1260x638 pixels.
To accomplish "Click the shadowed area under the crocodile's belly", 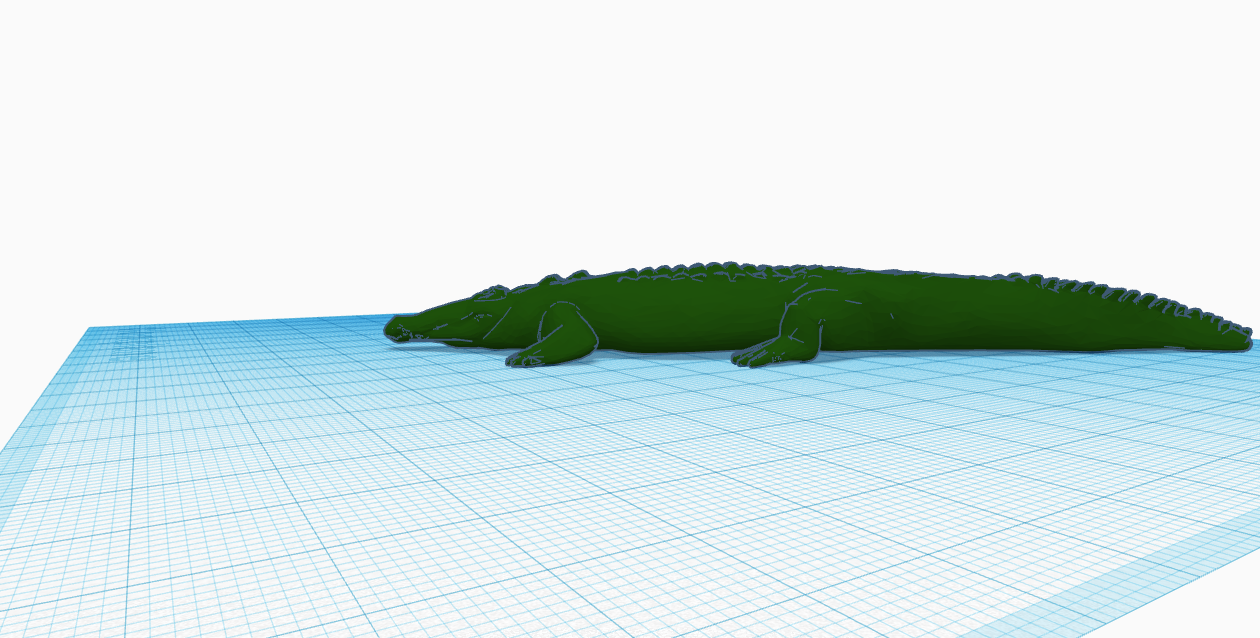I will 650,350.
